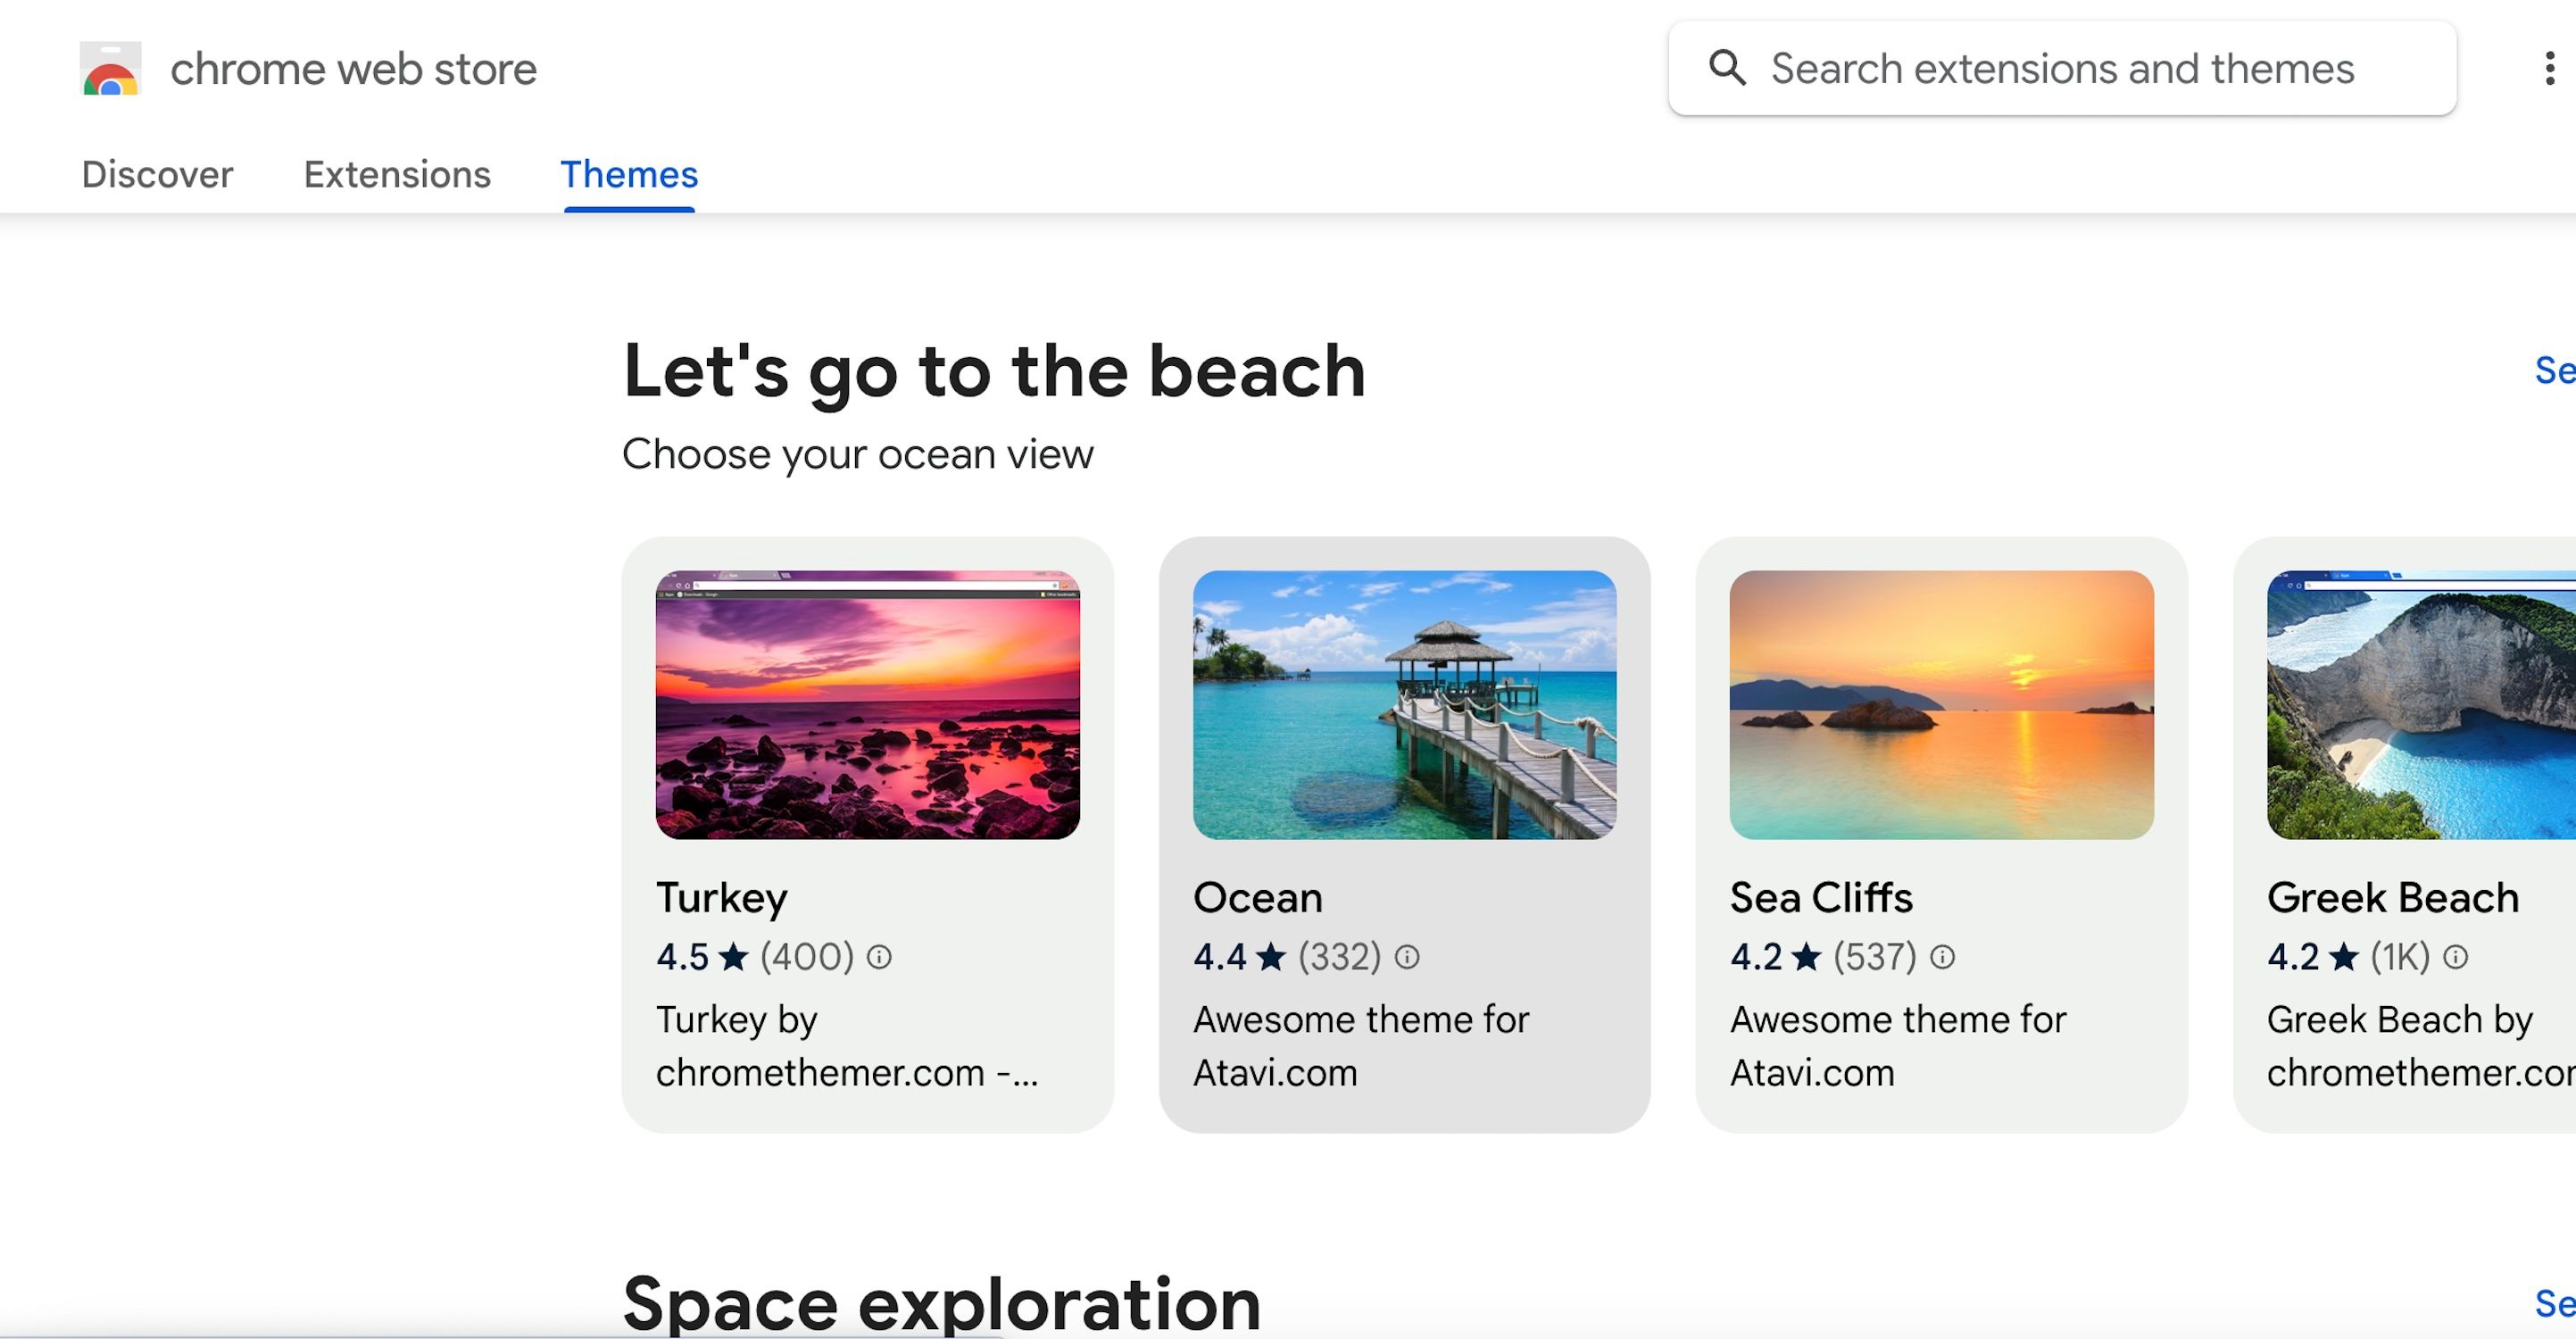Click the '4.5' rating on Turkey
2576x1339 pixels.
click(682, 957)
